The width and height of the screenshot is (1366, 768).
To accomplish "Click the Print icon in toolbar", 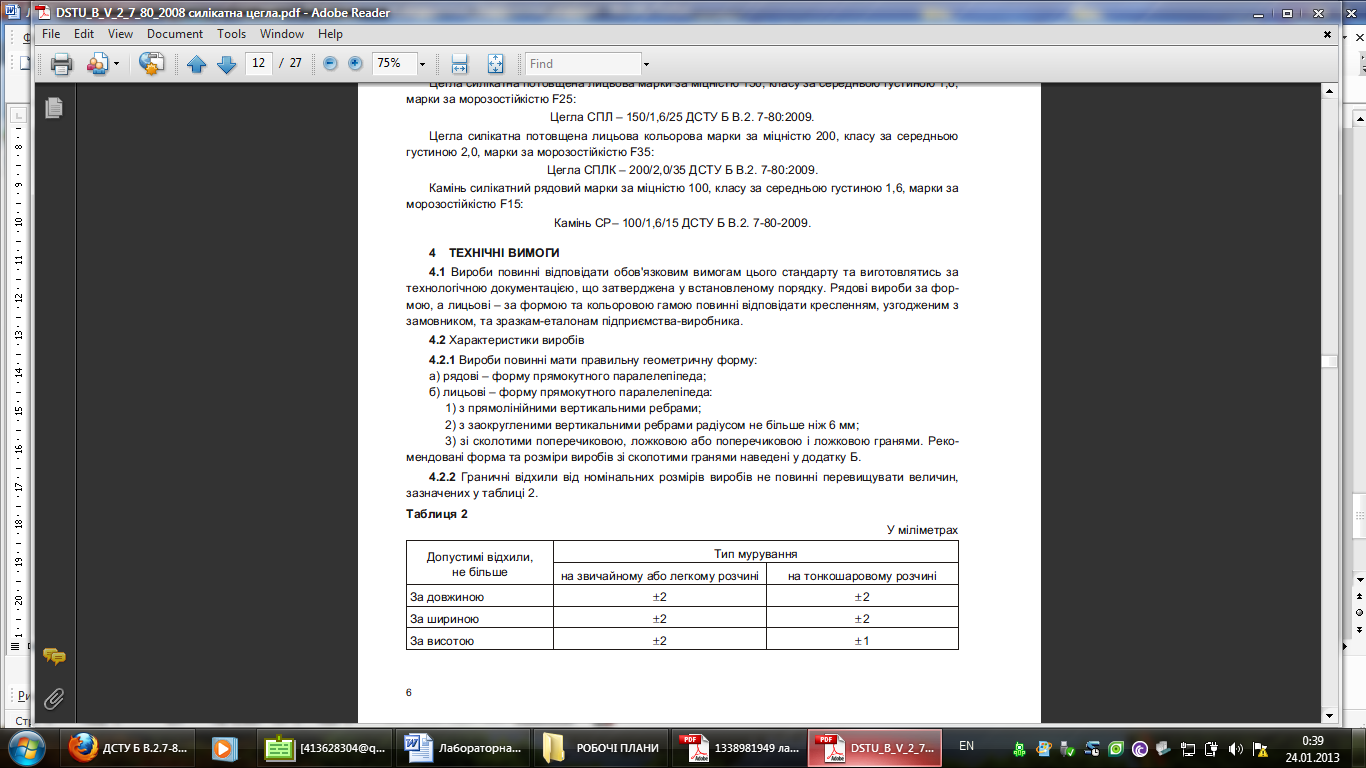I will coord(61,64).
